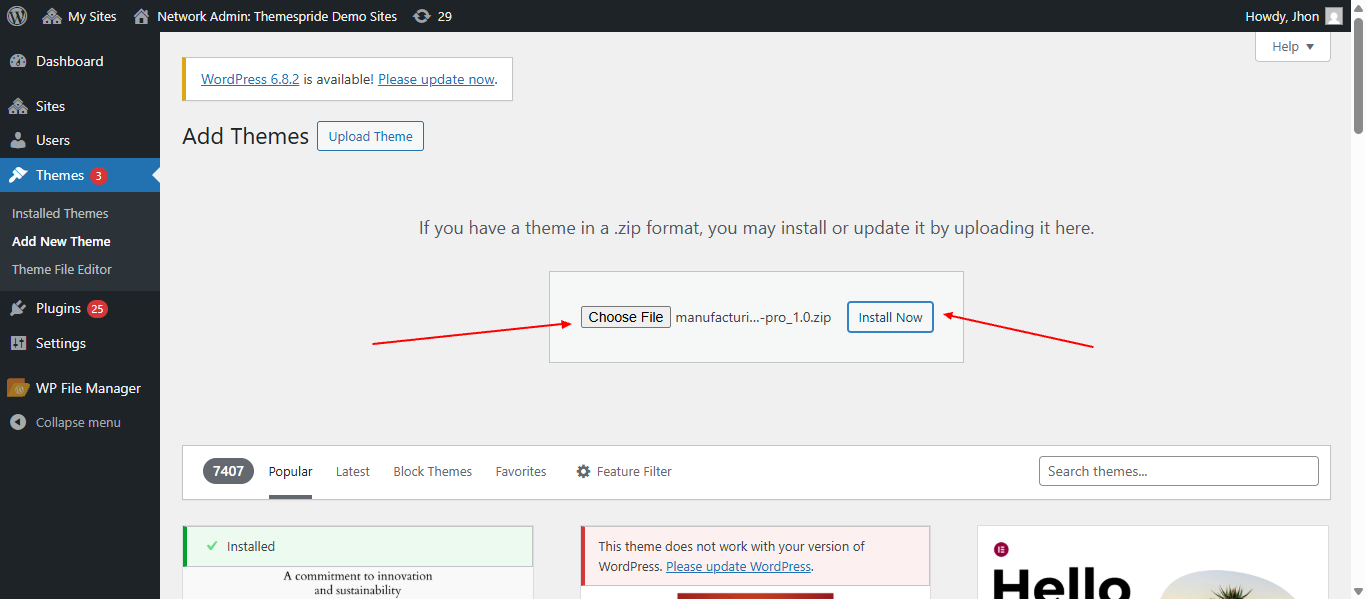This screenshot has width=1366, height=599.
Task: Open the installed theme preview thumbnail
Action: pos(358,583)
